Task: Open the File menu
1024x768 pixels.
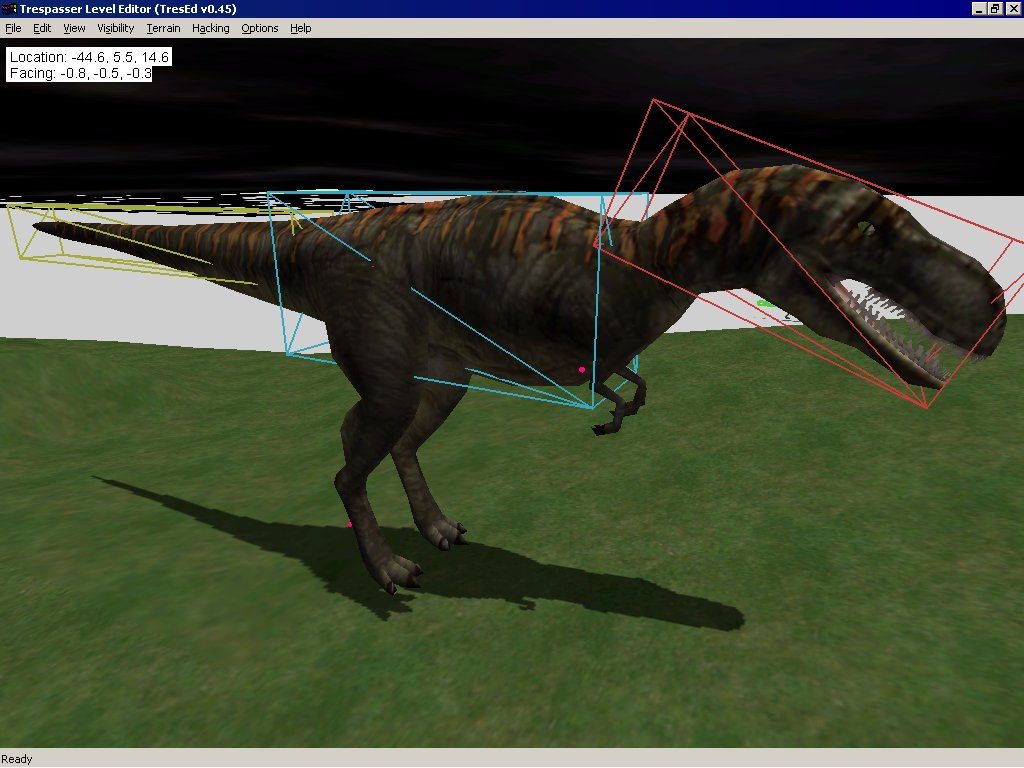Action: (13, 28)
